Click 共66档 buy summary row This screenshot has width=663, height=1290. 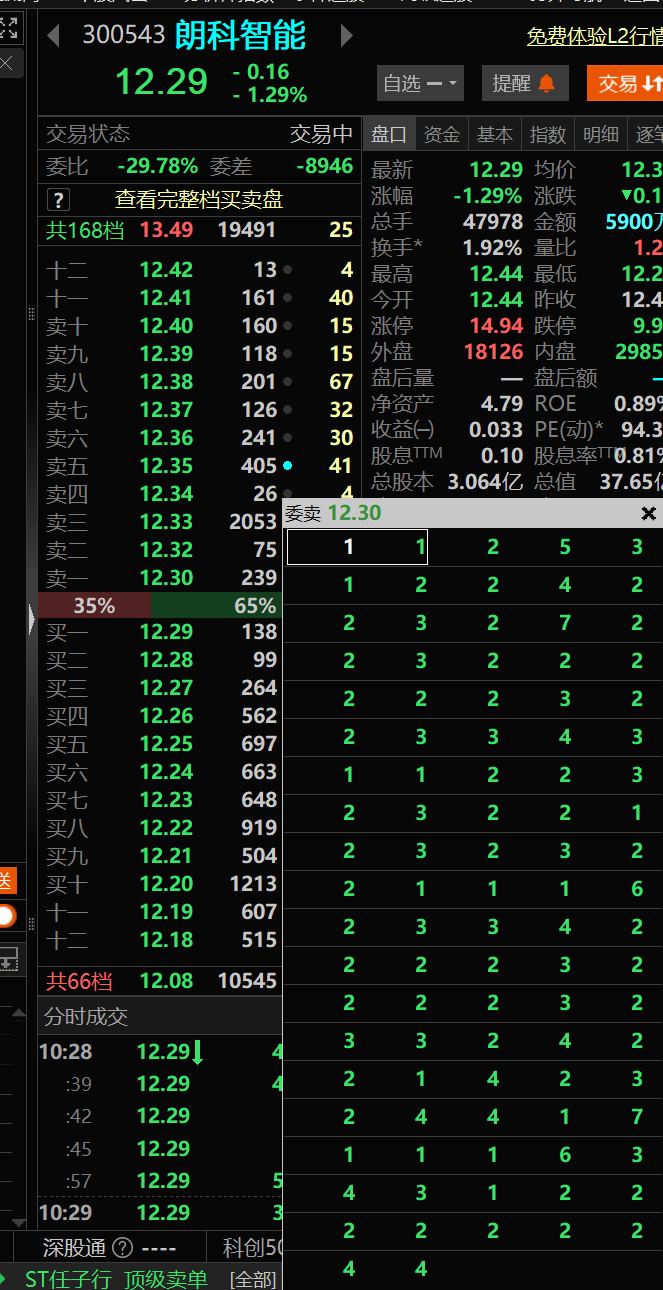coord(161,981)
